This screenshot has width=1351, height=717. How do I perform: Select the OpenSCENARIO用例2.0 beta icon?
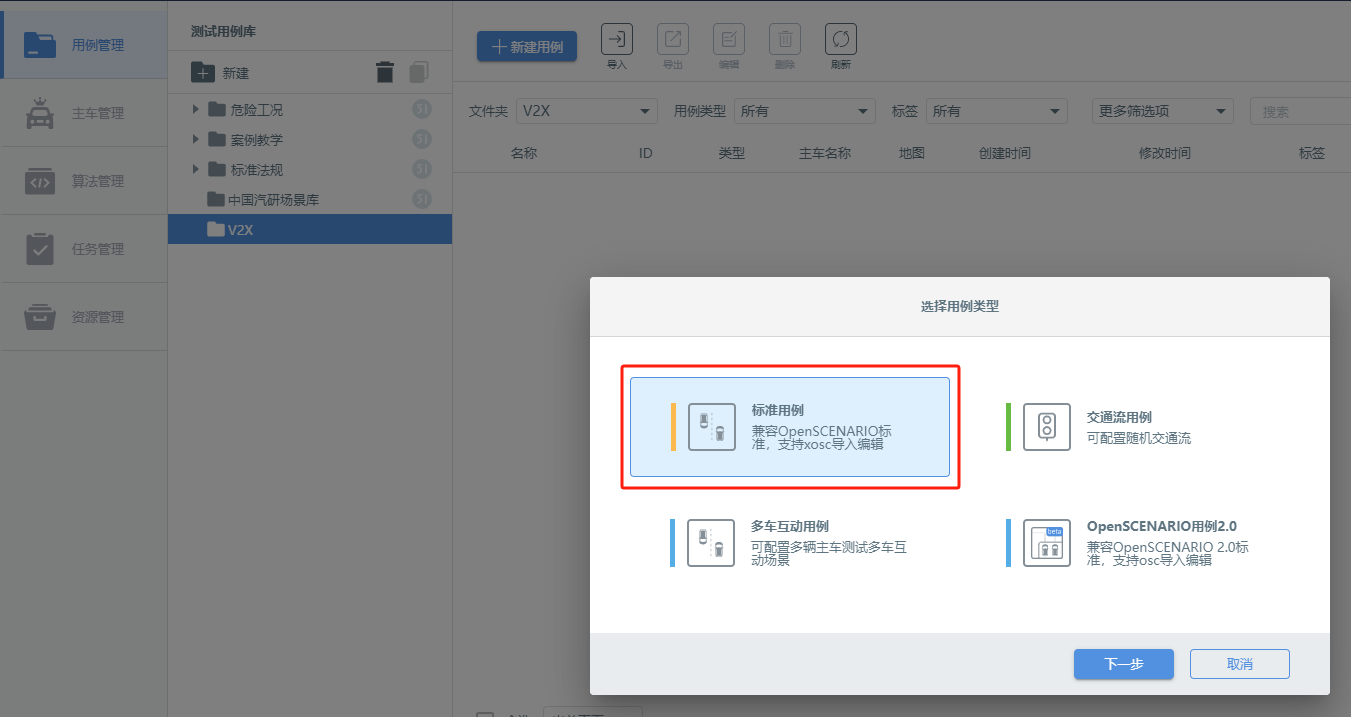click(1047, 543)
